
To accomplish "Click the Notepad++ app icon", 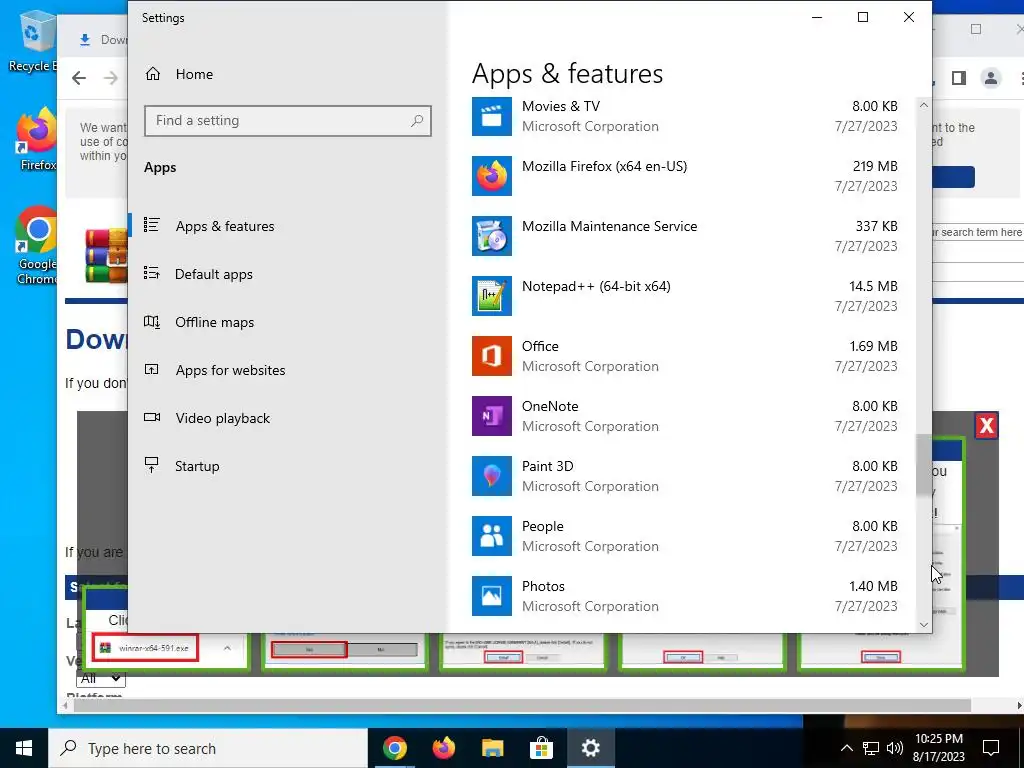I will tap(492, 296).
